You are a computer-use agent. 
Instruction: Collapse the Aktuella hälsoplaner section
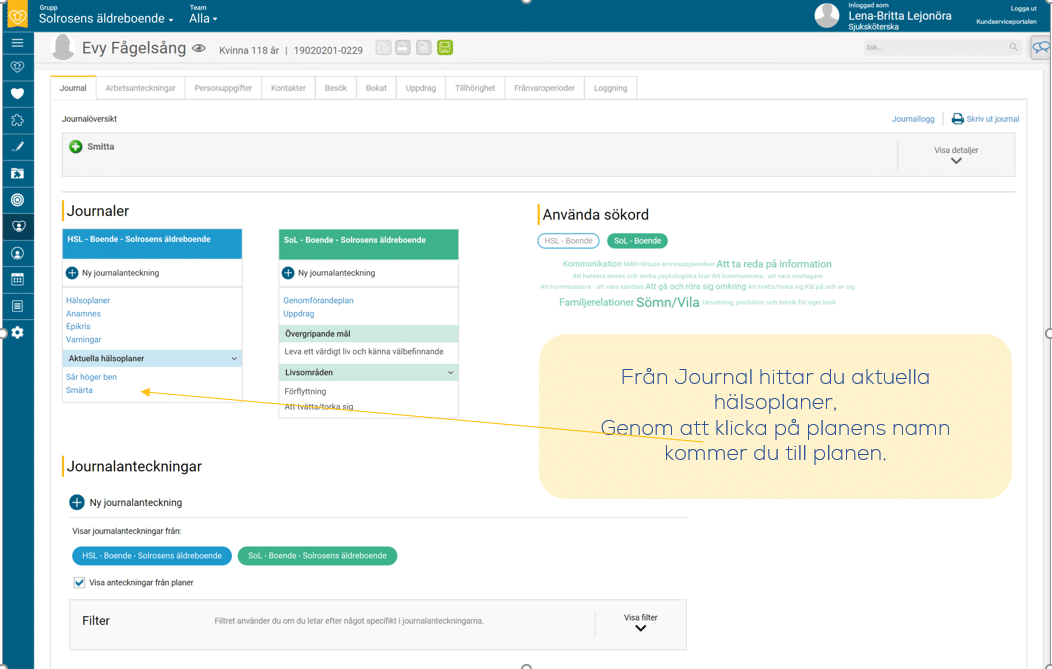coord(234,358)
